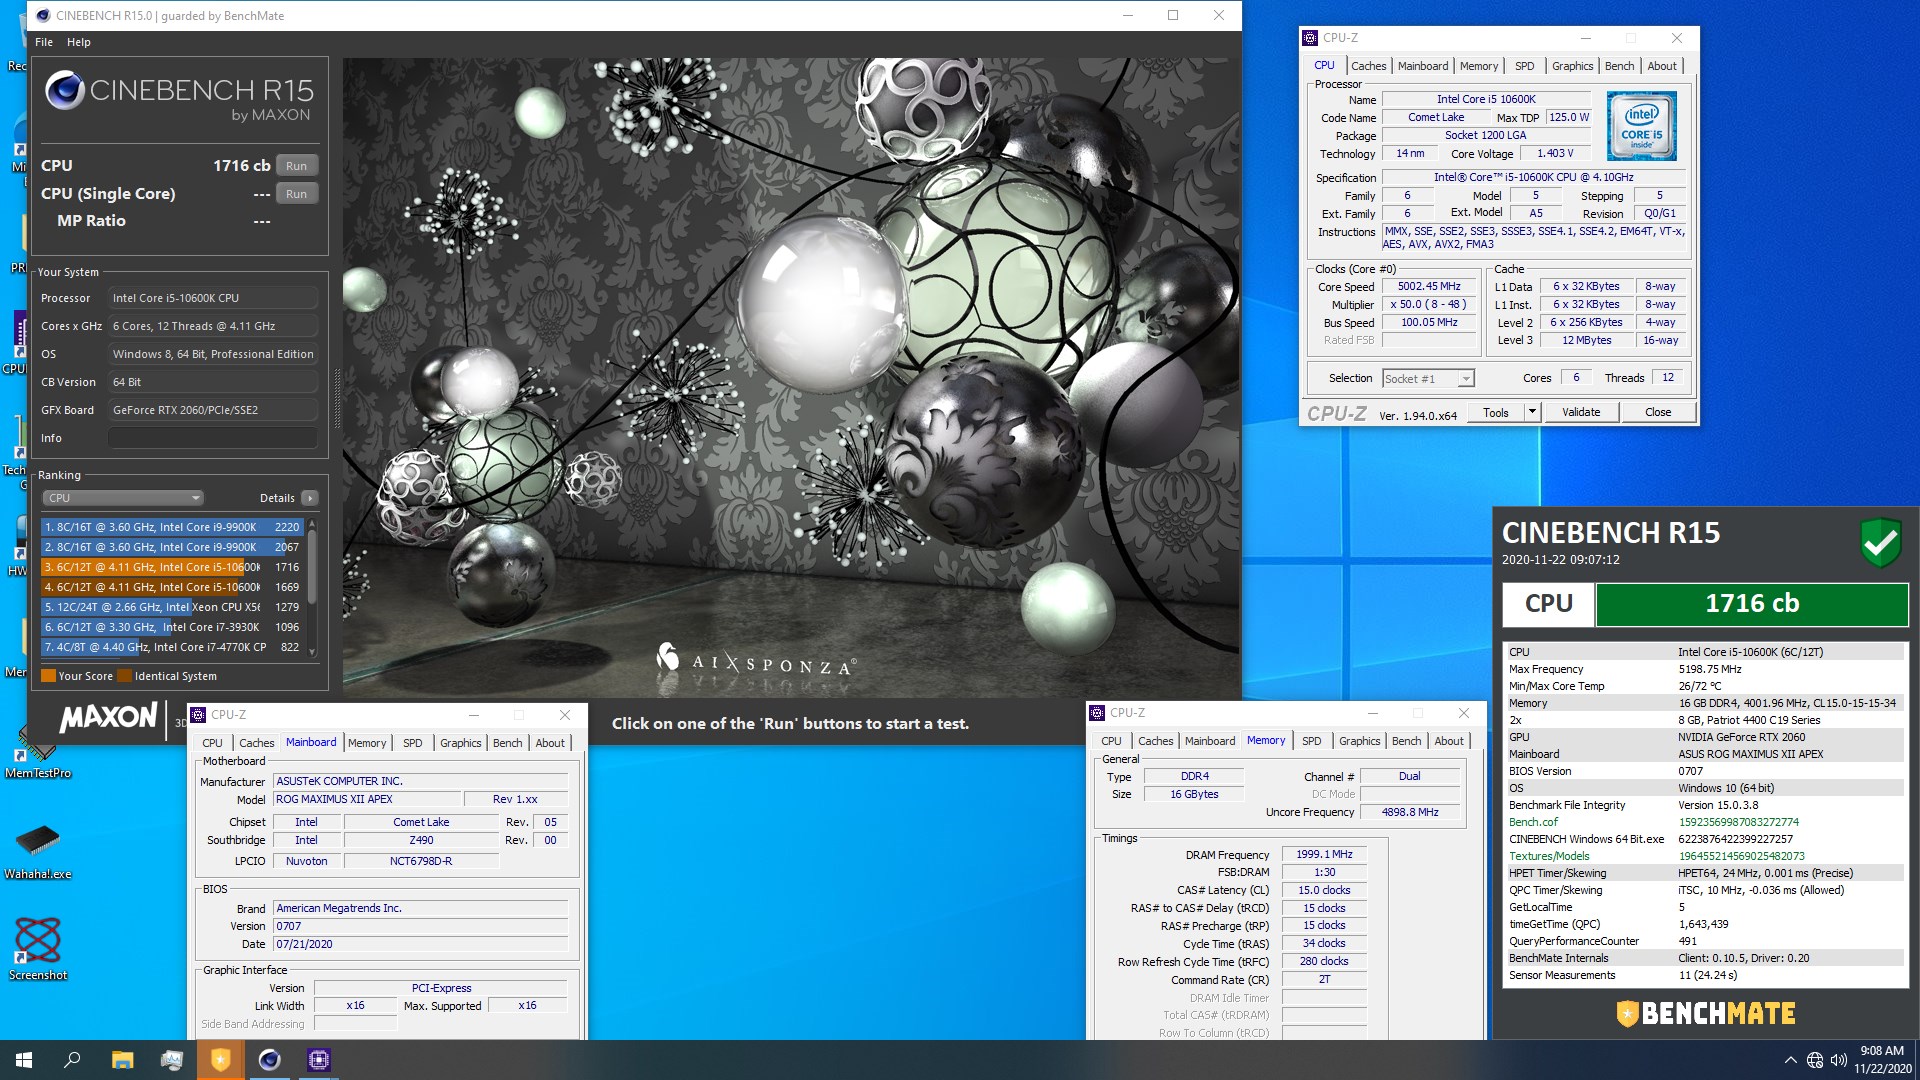Open SPD tab in Mainboard CPU-Z window
The image size is (1920, 1080).
coord(412,743)
